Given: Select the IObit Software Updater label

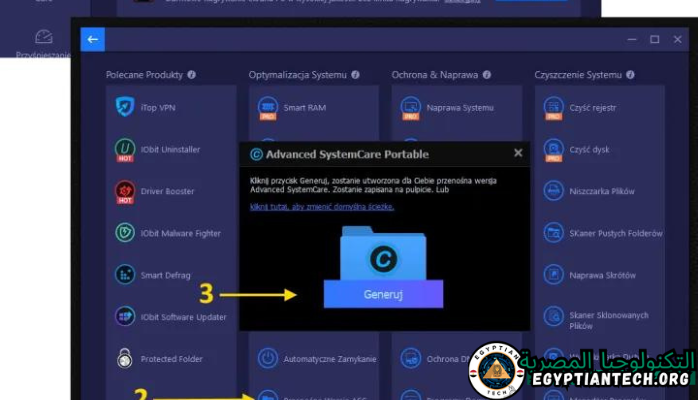Looking at the screenshot, I should [183, 317].
